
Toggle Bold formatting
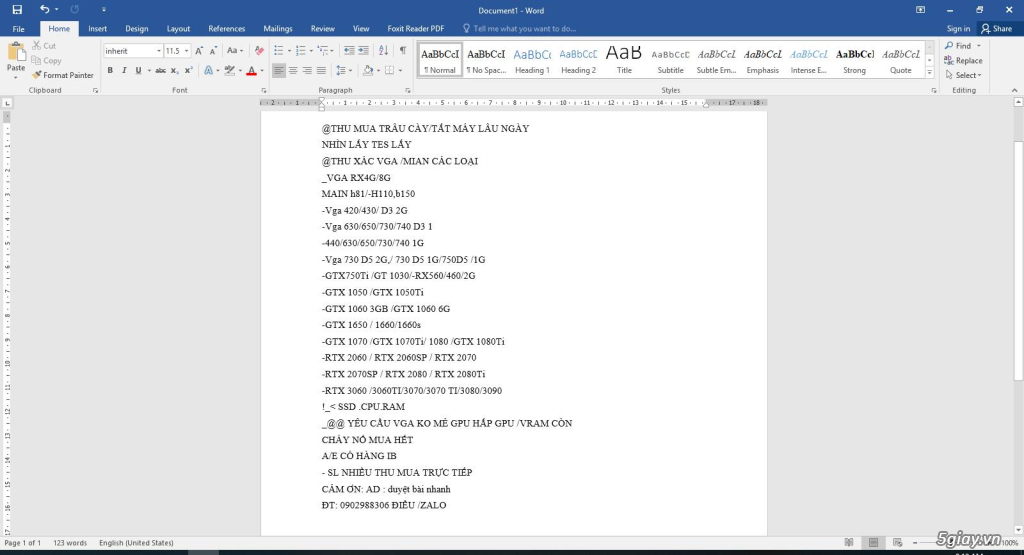coord(110,71)
